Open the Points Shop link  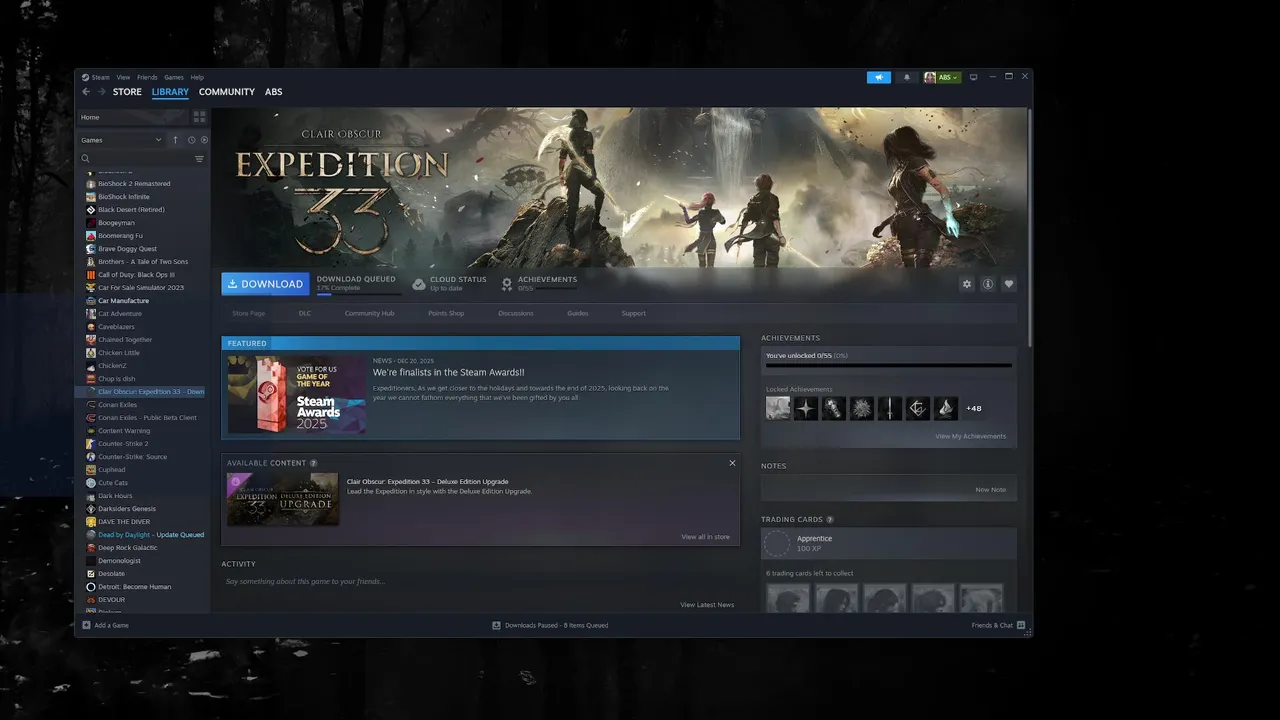coord(446,313)
